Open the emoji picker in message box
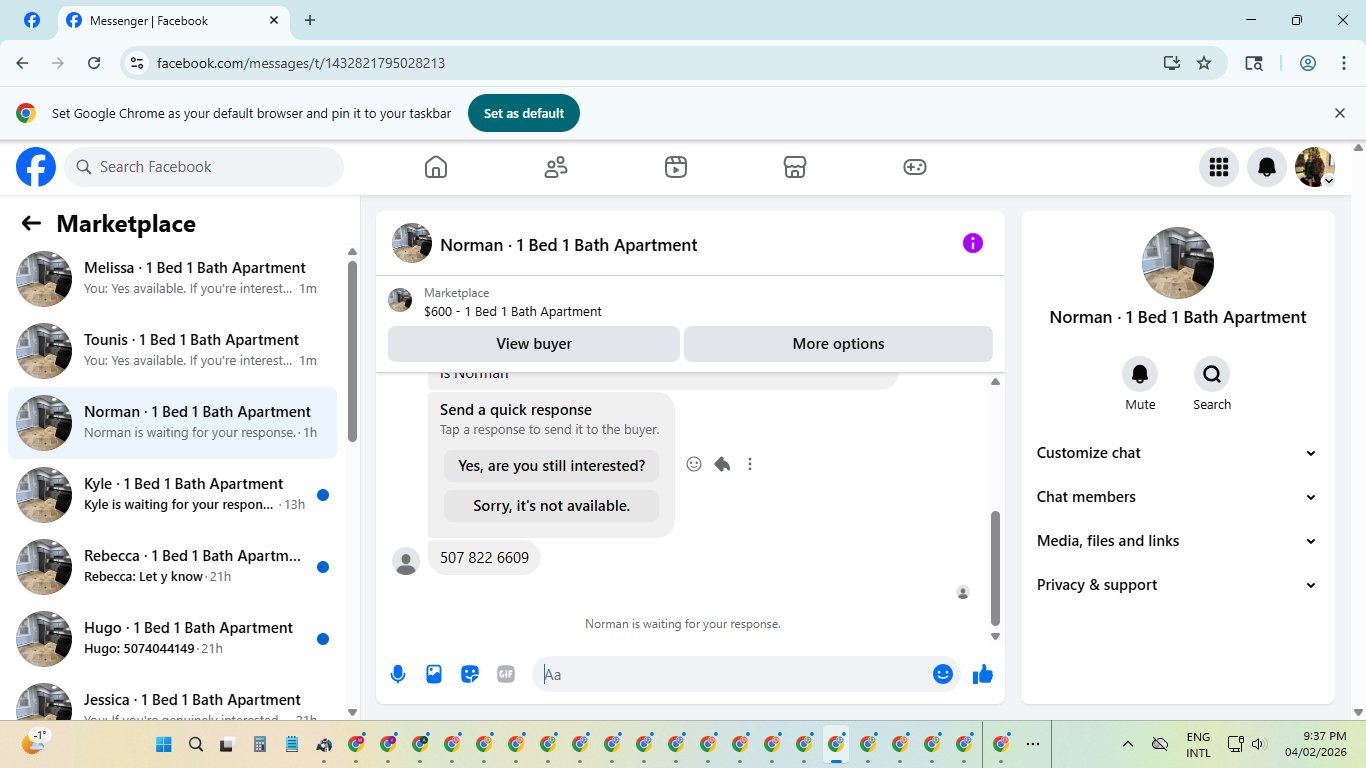The width and height of the screenshot is (1366, 768). pos(942,674)
